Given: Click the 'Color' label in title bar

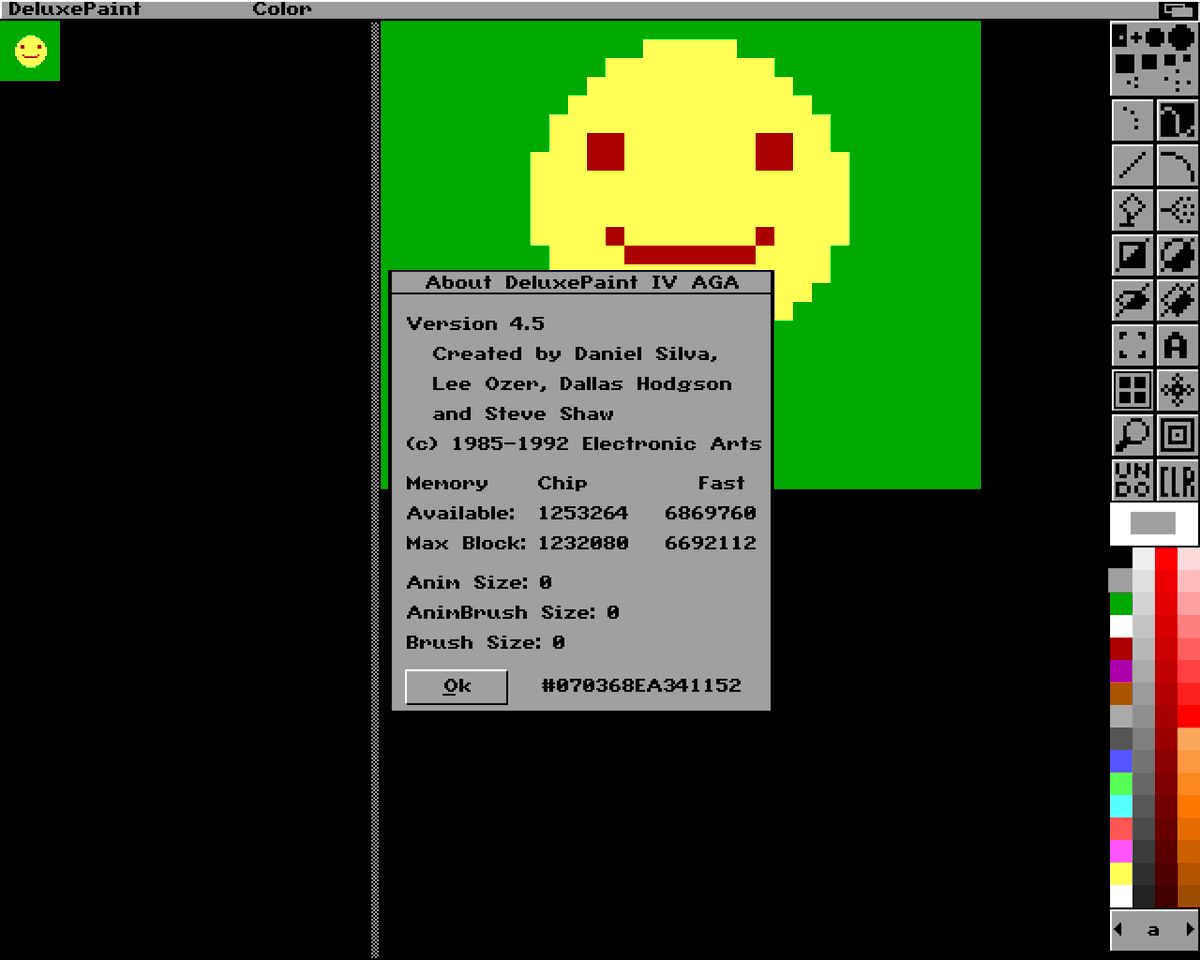Looking at the screenshot, I should coord(282,9).
